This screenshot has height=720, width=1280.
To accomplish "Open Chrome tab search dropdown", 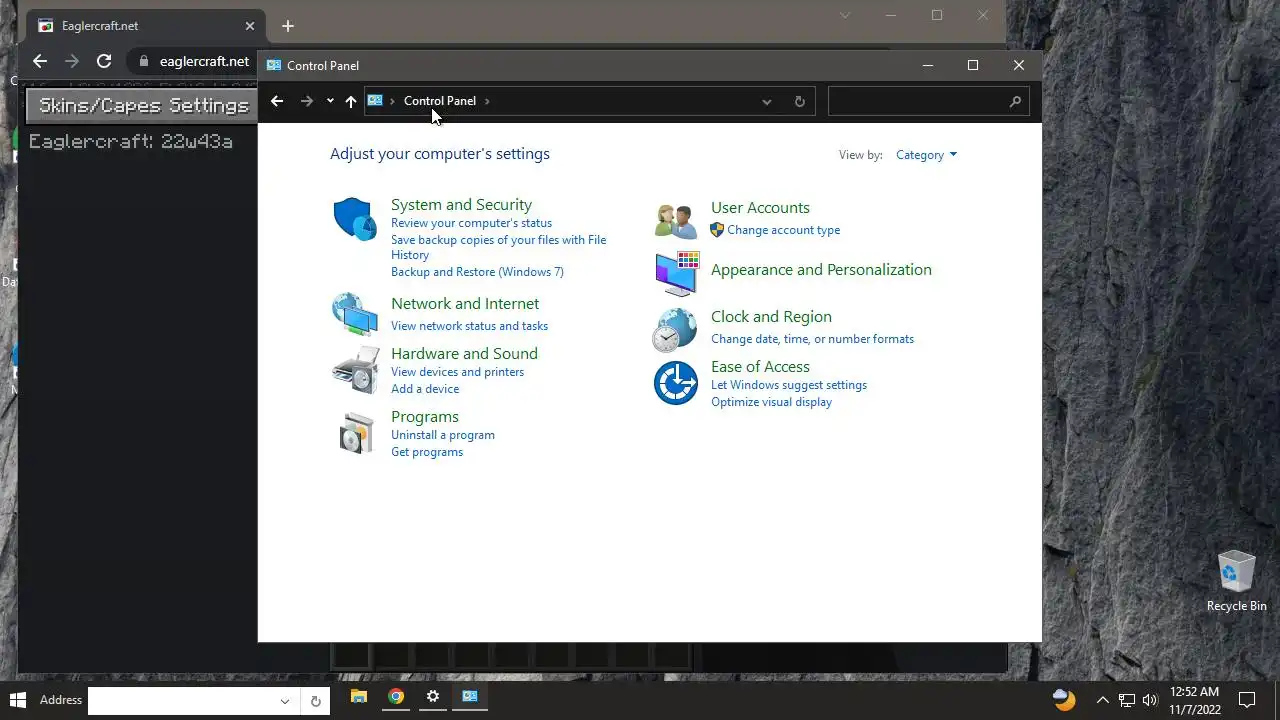I will click(845, 15).
